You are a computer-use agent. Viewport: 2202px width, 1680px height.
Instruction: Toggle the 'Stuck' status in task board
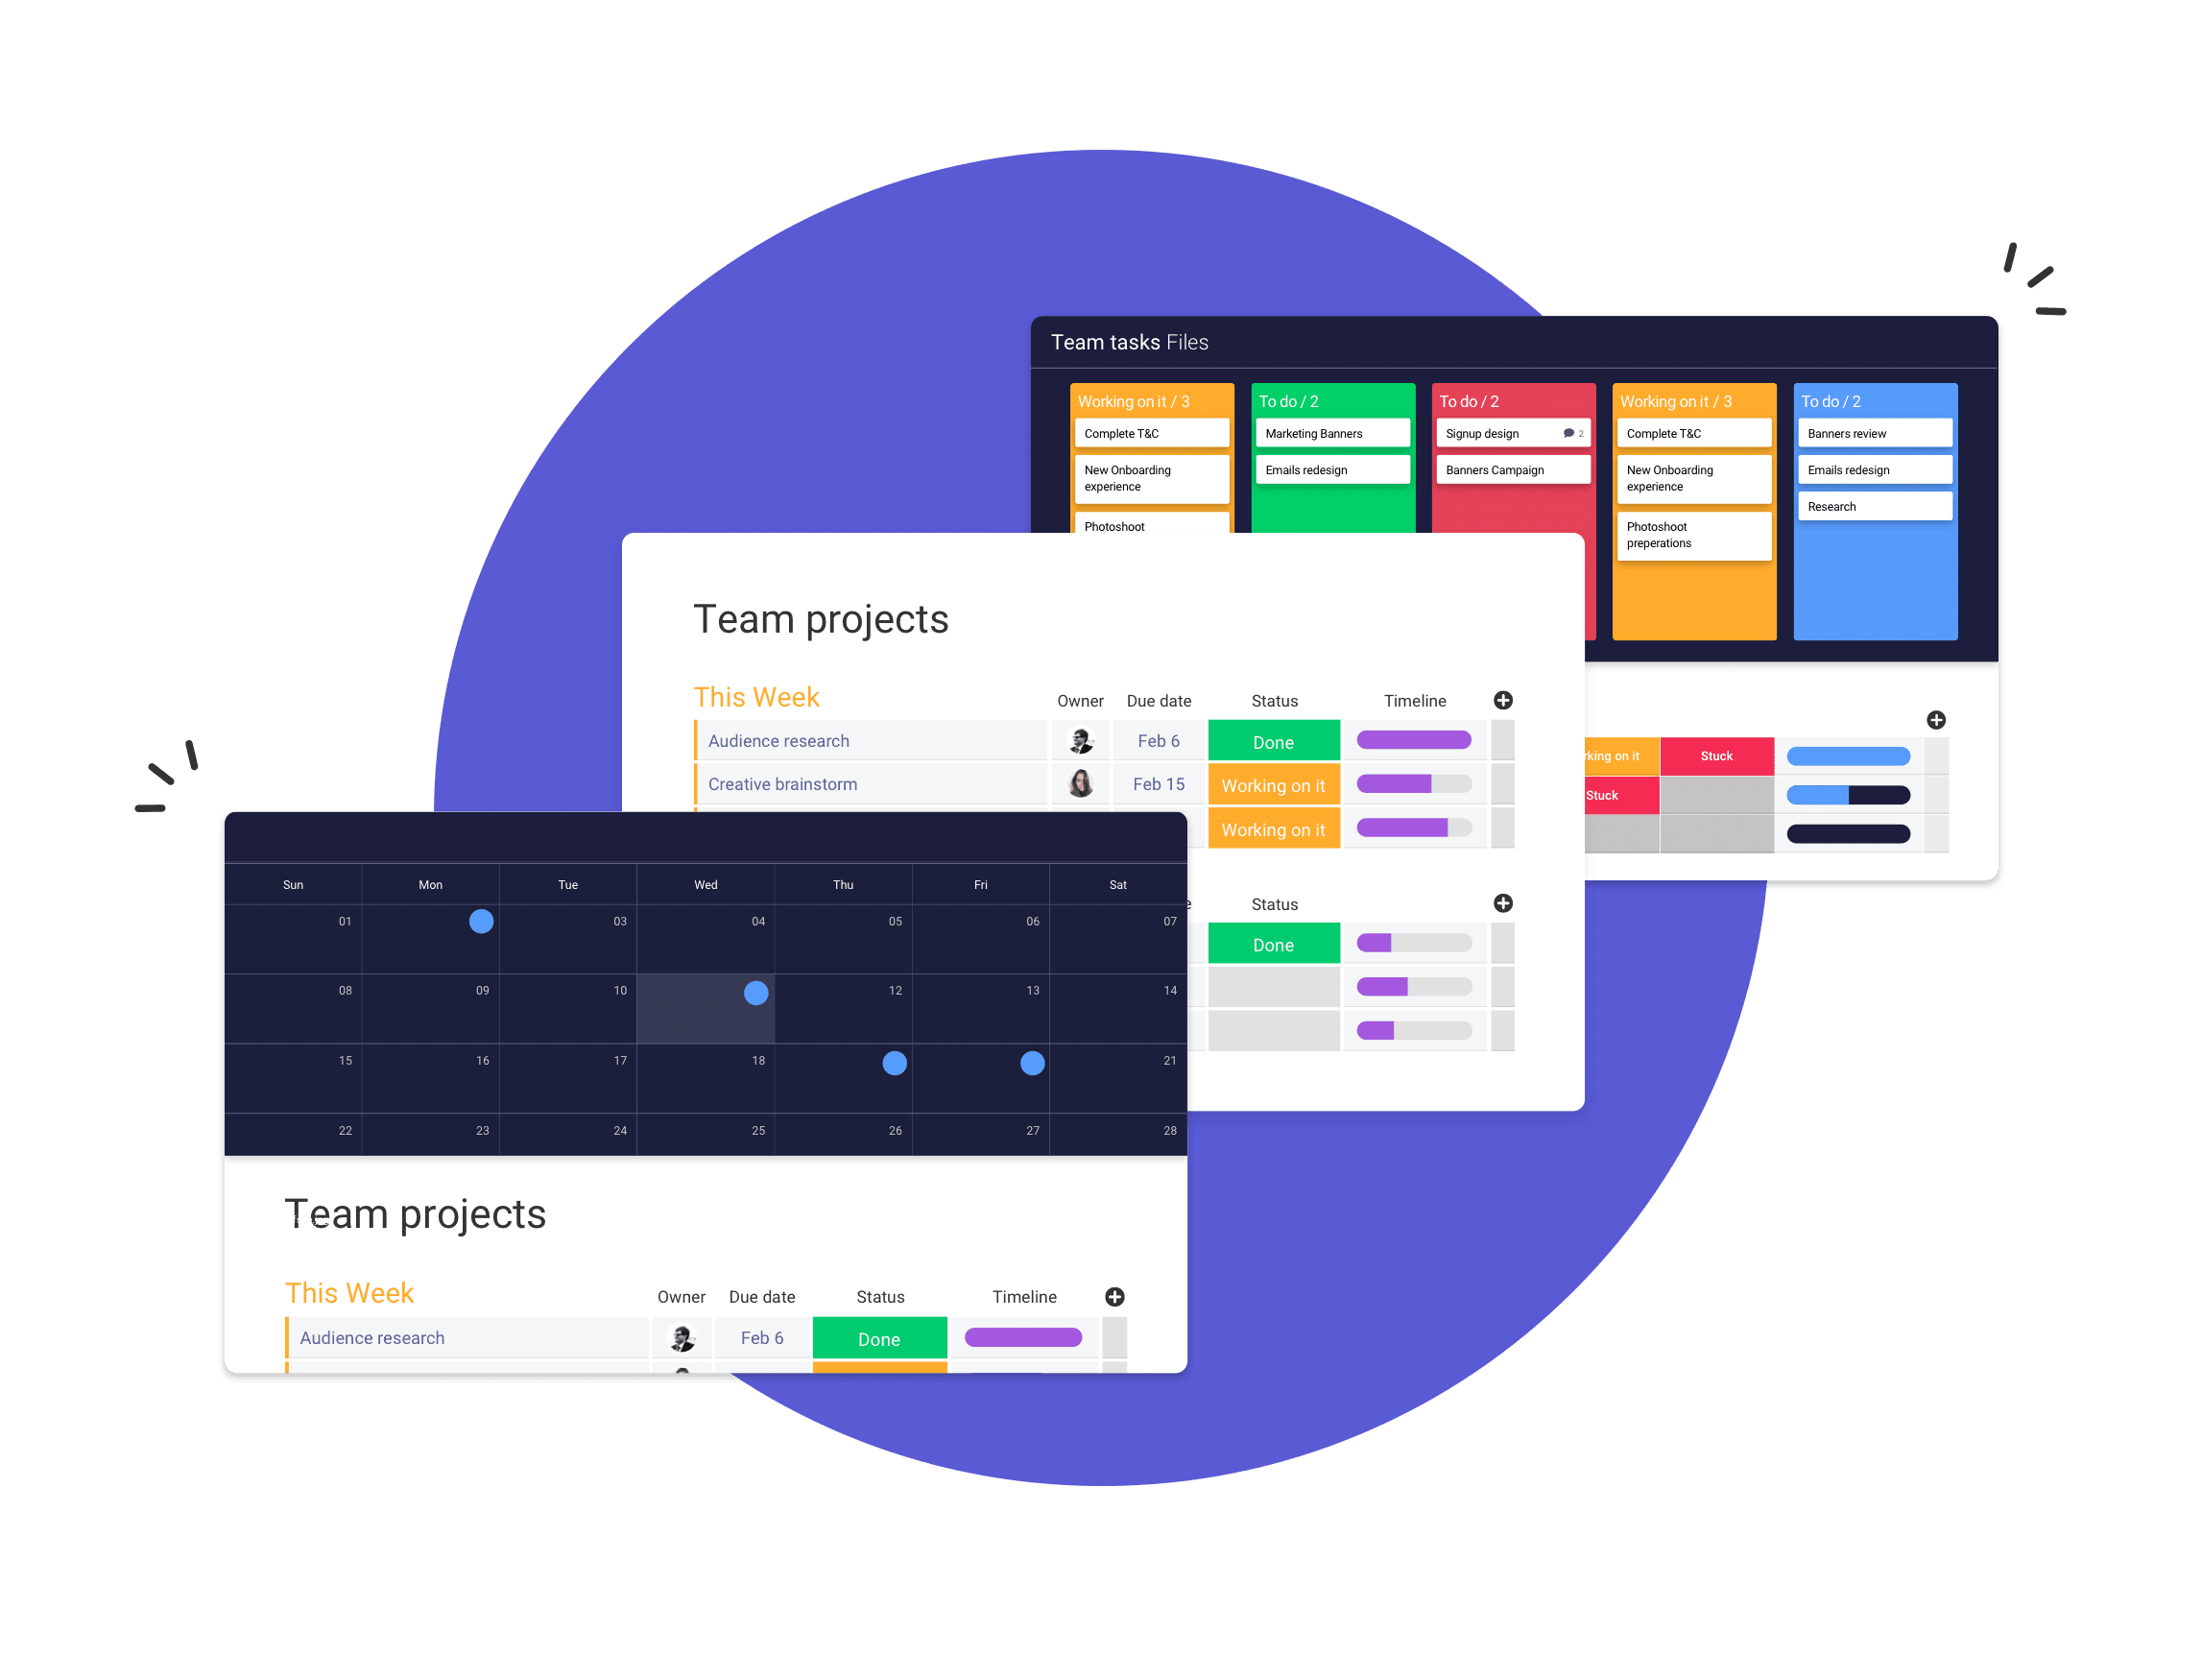click(x=1717, y=758)
